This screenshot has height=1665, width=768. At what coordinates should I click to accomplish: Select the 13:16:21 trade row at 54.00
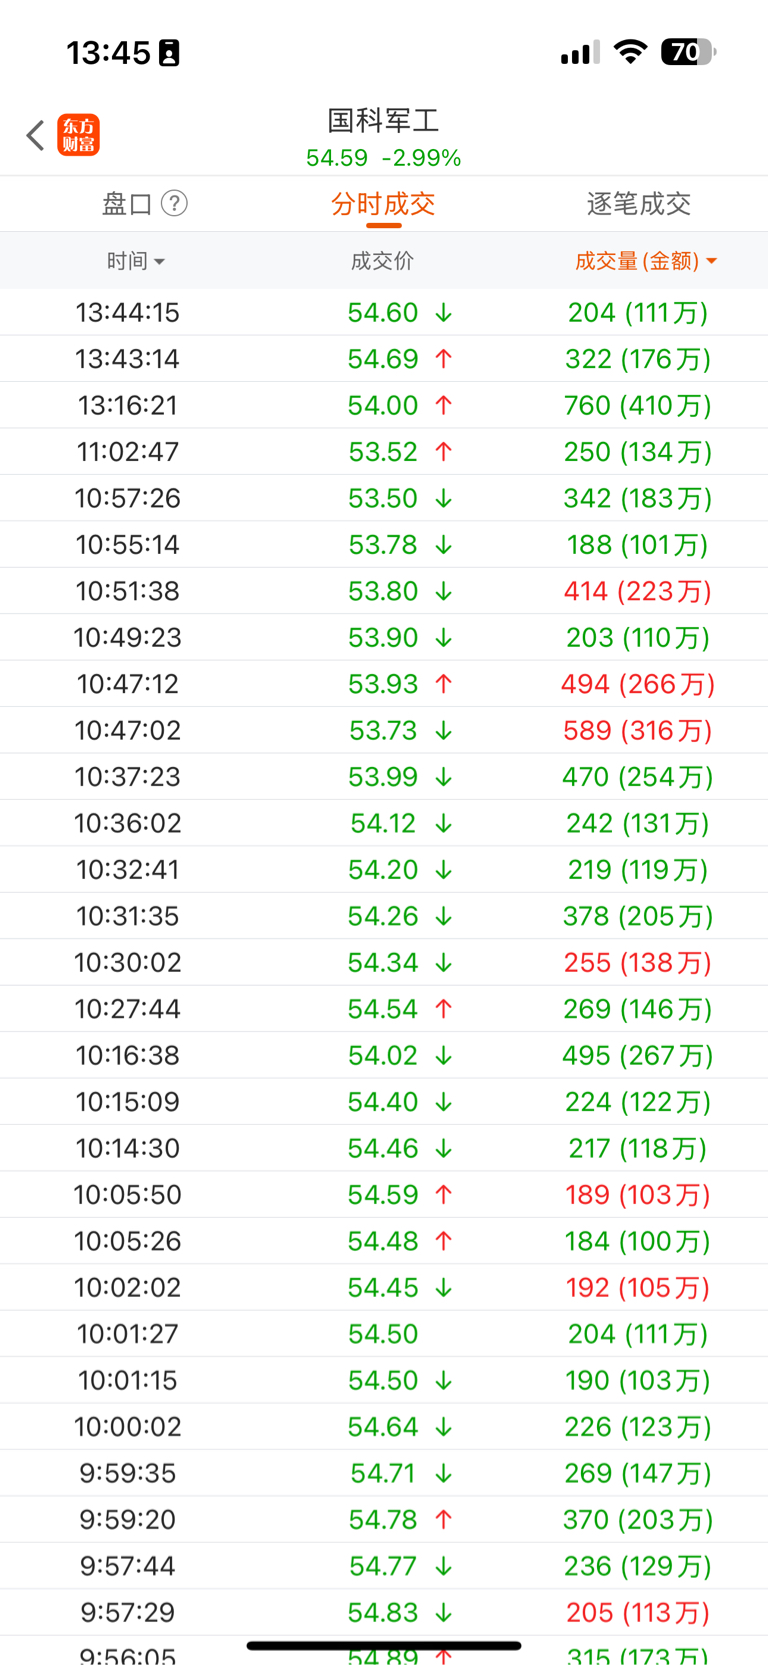pyautogui.click(x=384, y=405)
